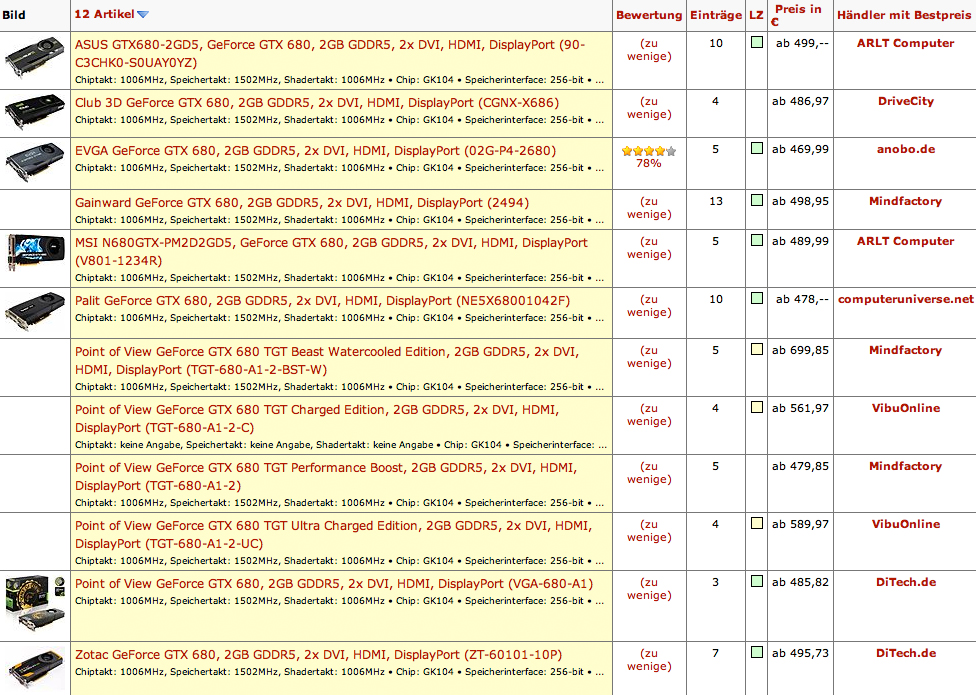Click the price ab 495,73
The image size is (976, 695).
[800, 653]
